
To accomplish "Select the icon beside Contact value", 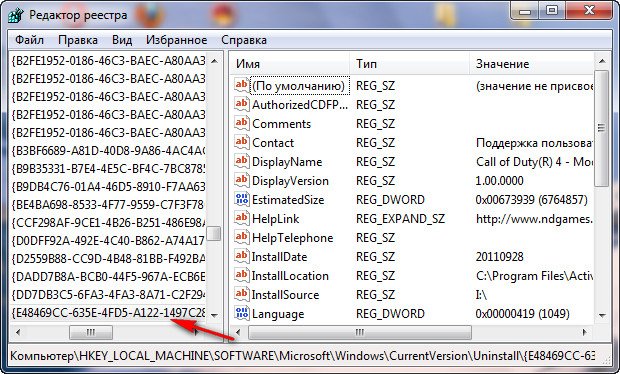I will pyautogui.click(x=242, y=142).
